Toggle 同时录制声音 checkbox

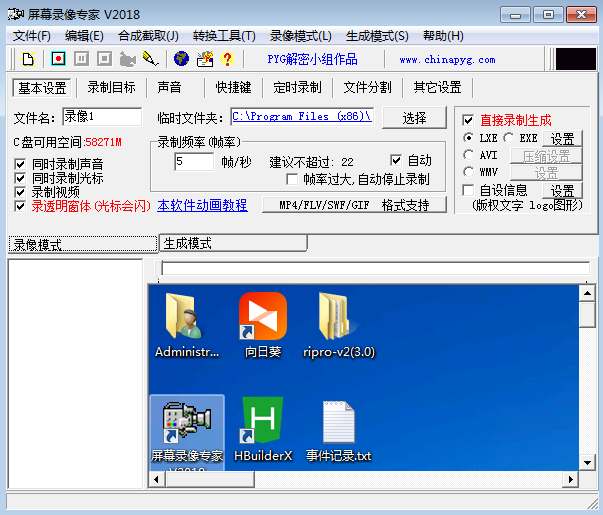(20, 164)
